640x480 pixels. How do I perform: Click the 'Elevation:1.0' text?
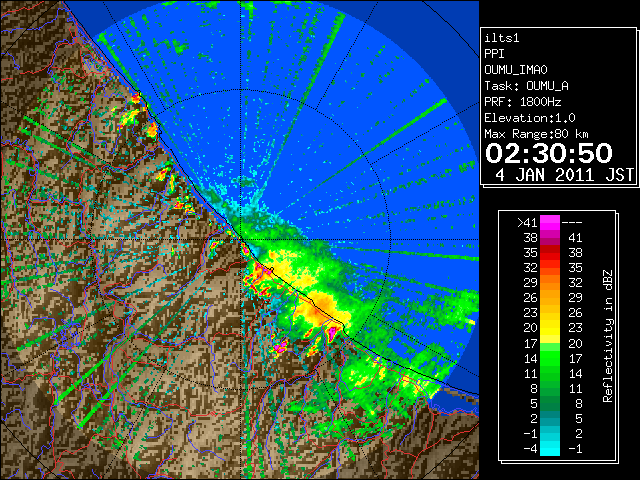click(530, 118)
